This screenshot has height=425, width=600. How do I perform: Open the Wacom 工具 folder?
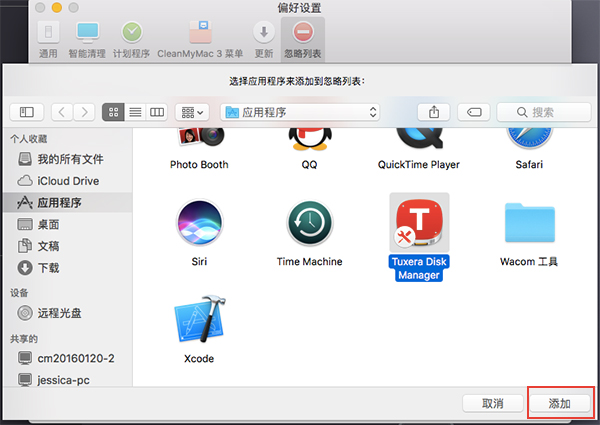click(529, 223)
